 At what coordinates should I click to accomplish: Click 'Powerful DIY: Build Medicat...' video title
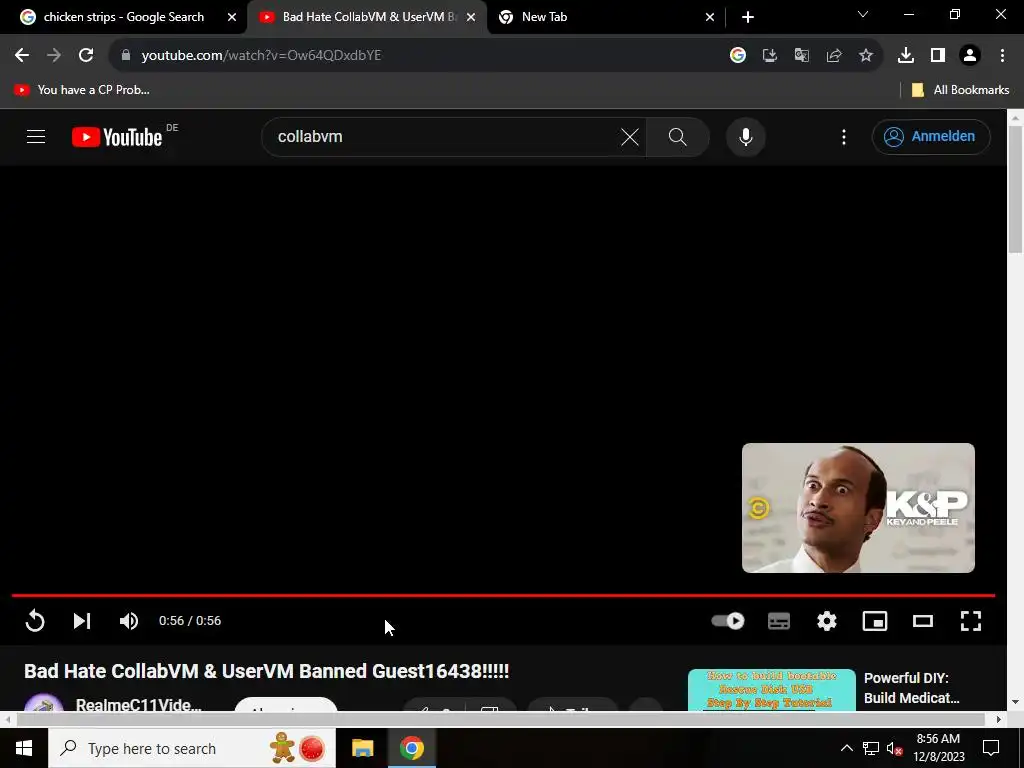pos(912,688)
